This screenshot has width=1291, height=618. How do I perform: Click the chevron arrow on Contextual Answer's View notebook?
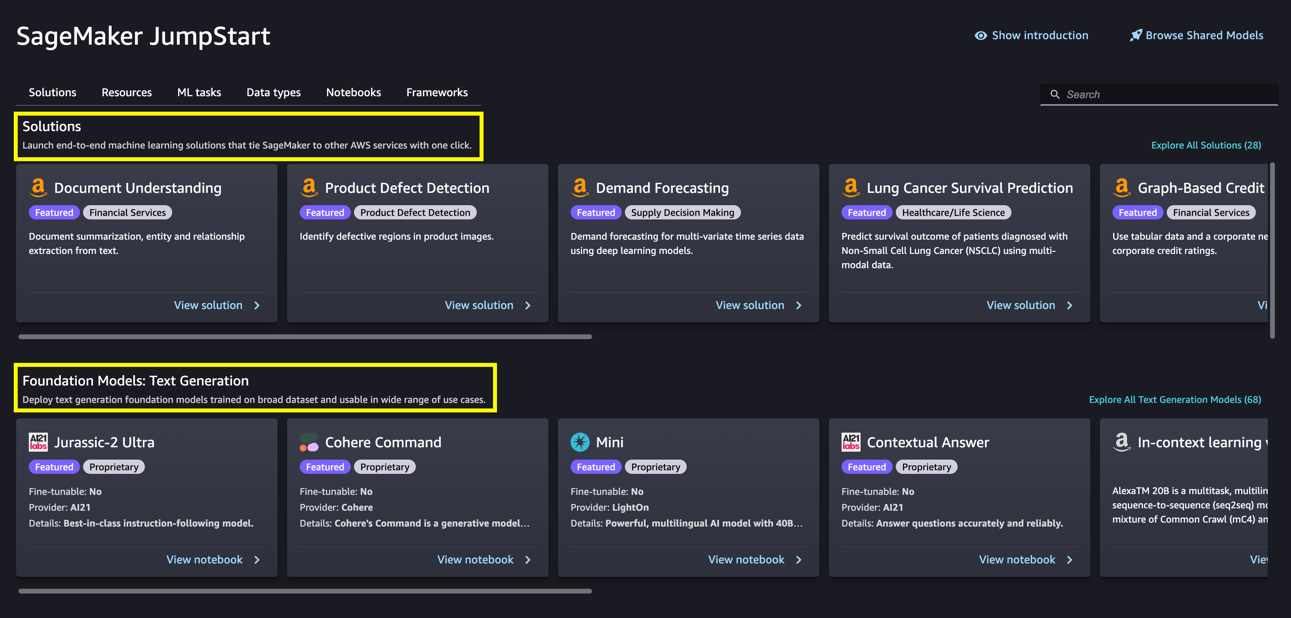tap(1070, 560)
